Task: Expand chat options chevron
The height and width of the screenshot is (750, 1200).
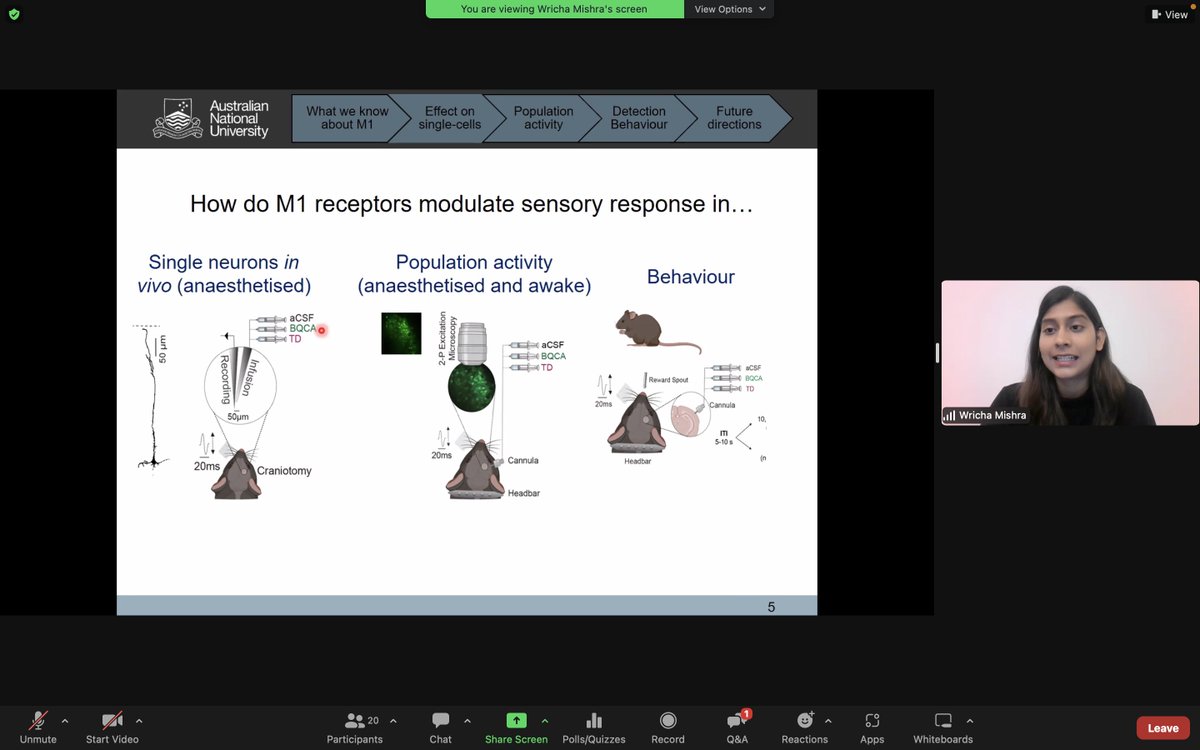Action: [x=467, y=721]
